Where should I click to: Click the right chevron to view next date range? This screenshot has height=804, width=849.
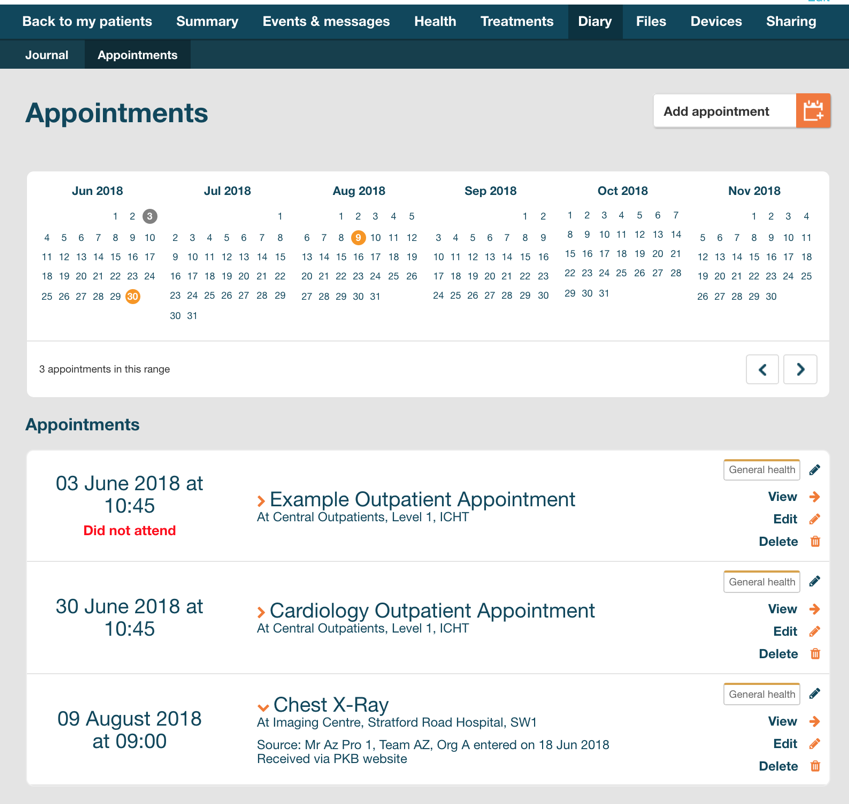click(799, 369)
